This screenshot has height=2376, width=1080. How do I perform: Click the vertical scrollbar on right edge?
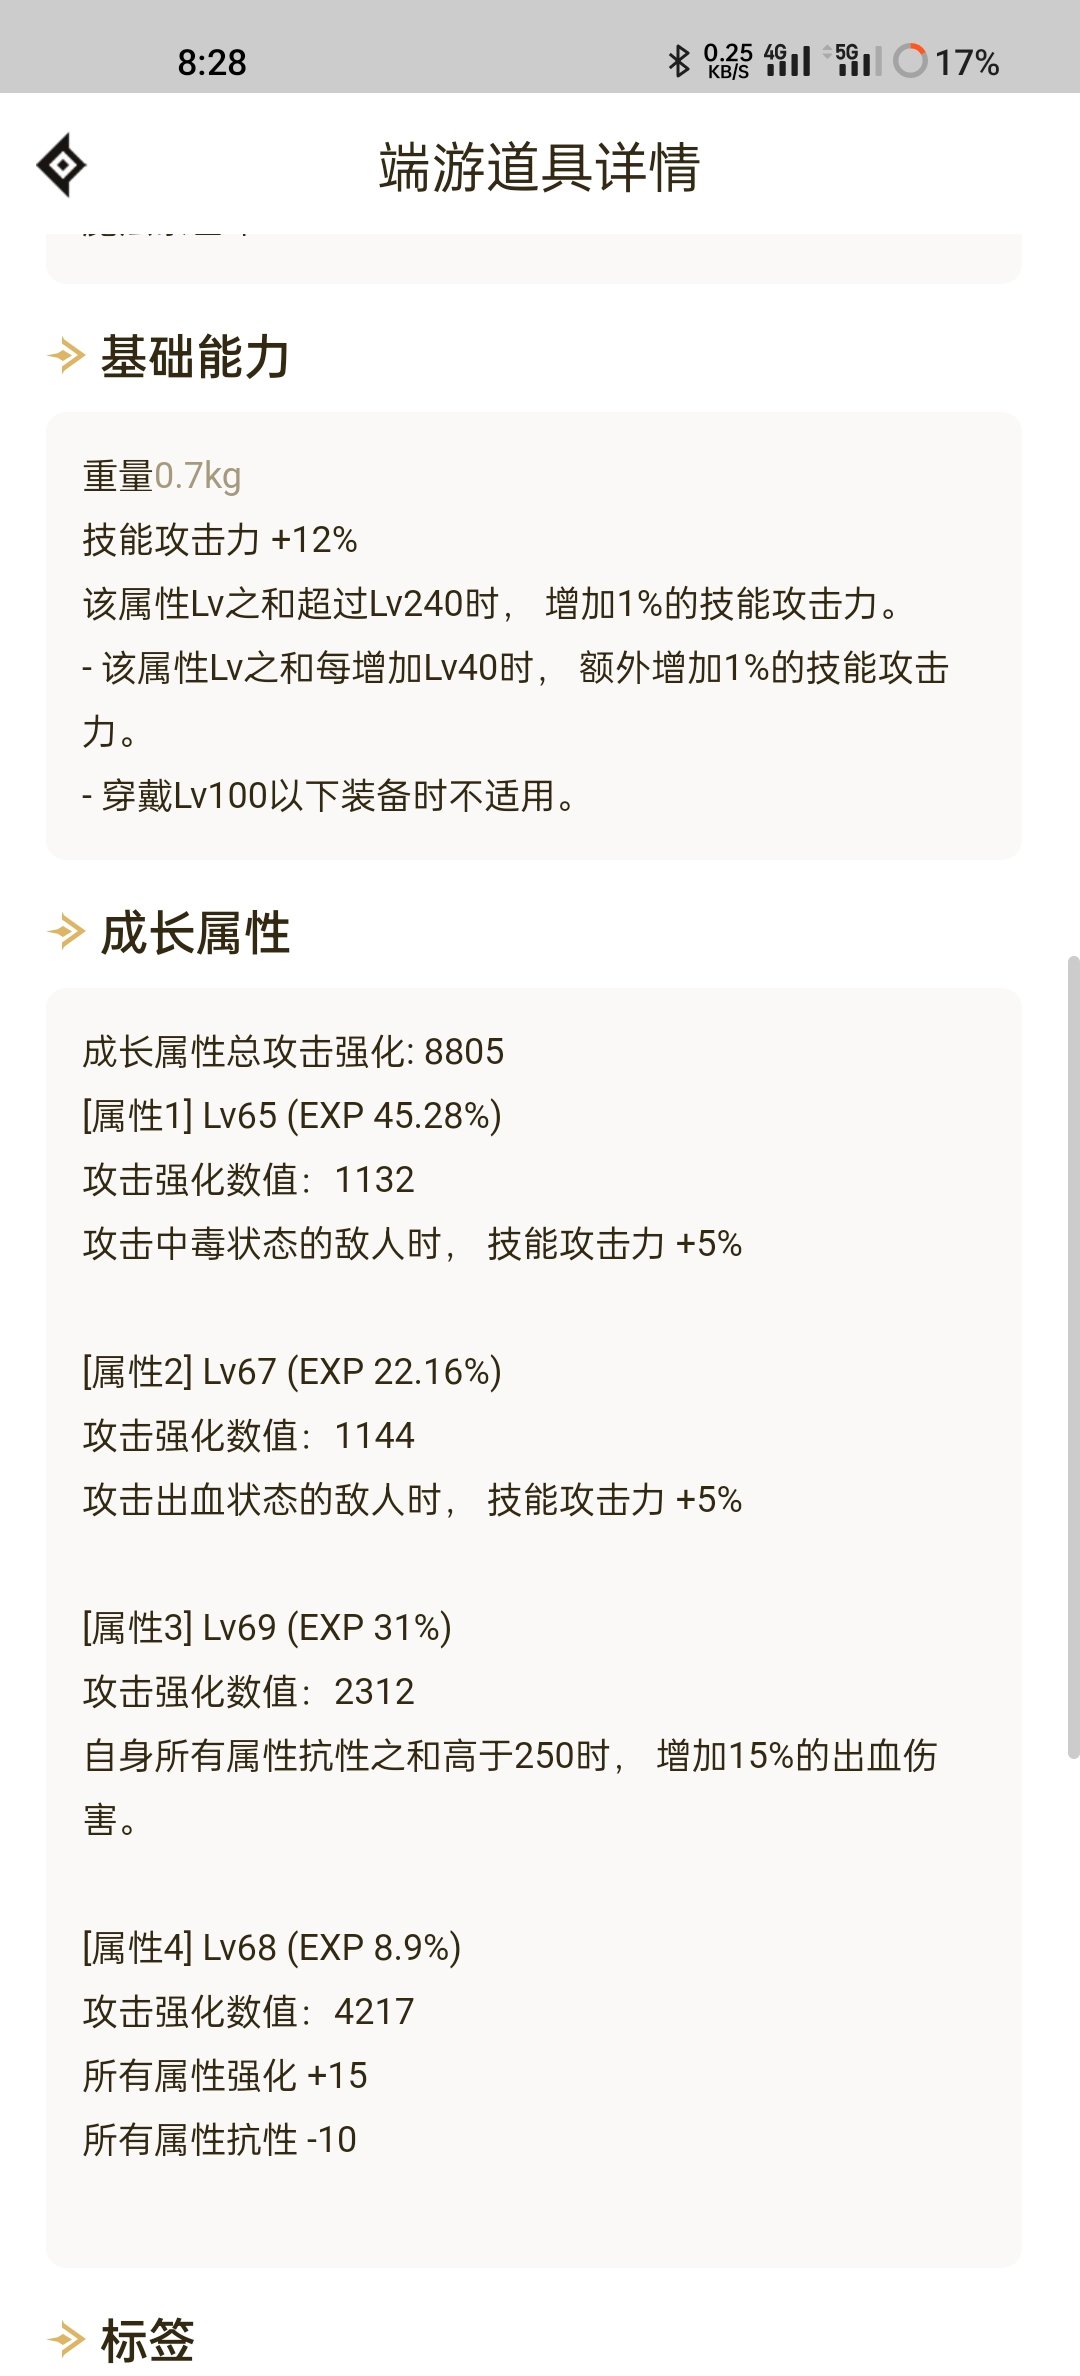click(1073, 1357)
